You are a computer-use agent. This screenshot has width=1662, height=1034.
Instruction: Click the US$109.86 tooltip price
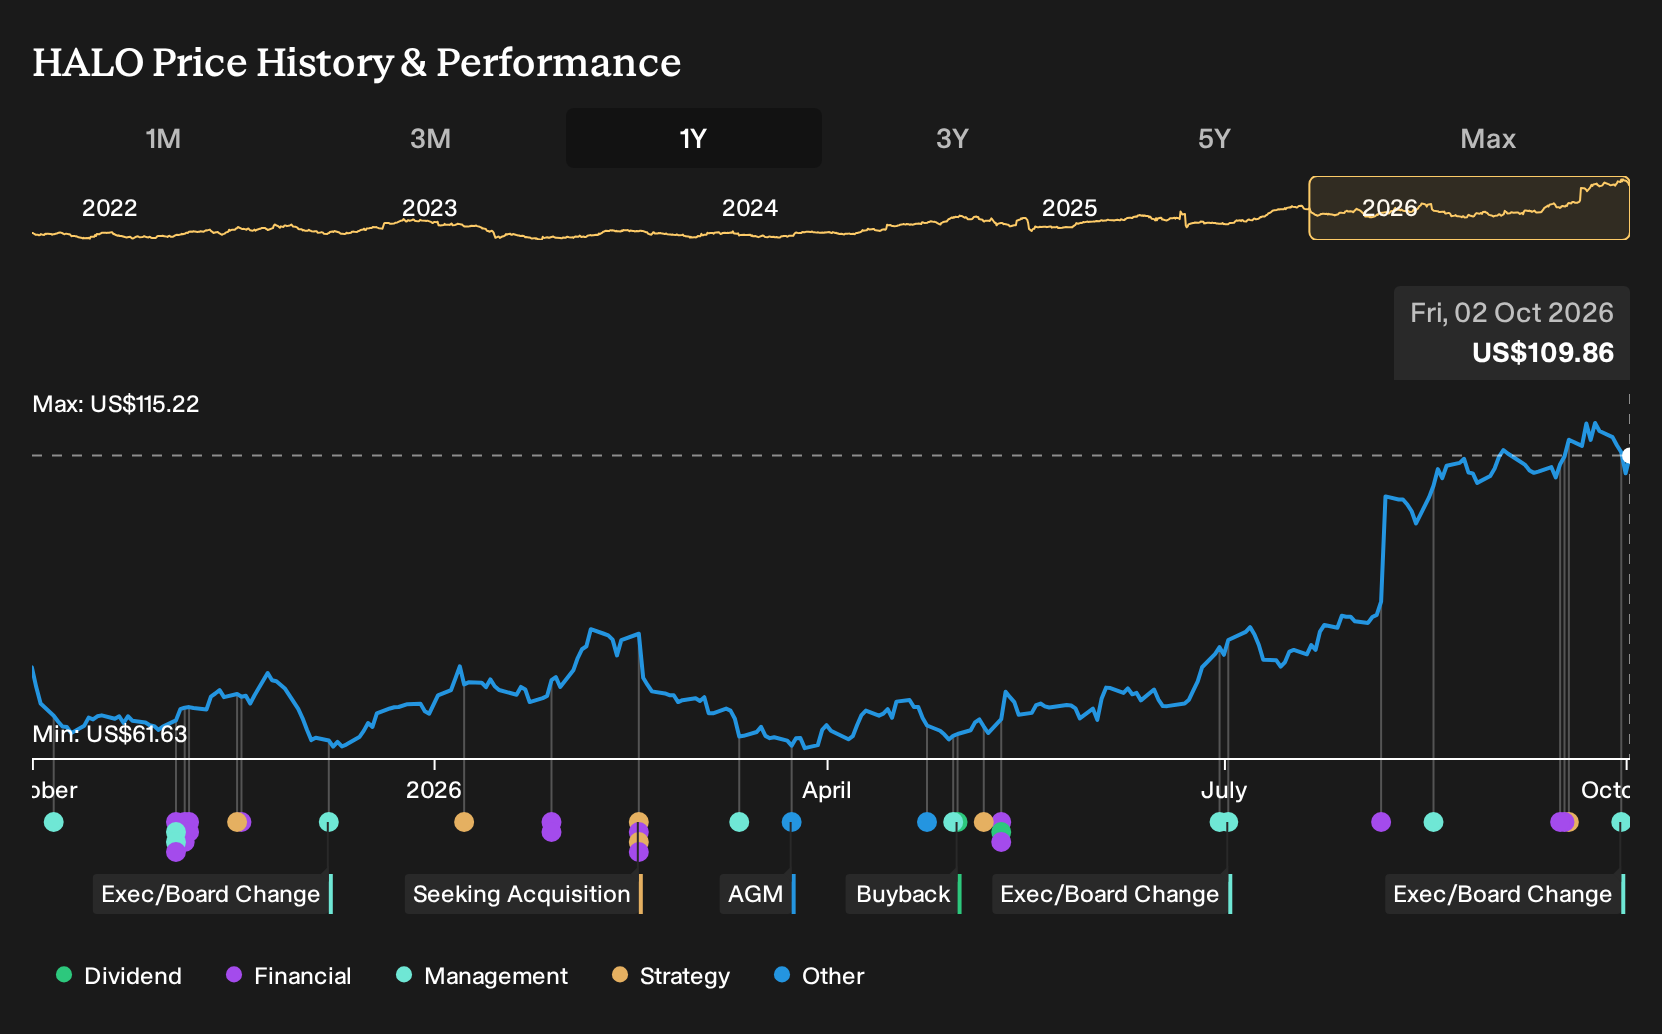click(1543, 353)
